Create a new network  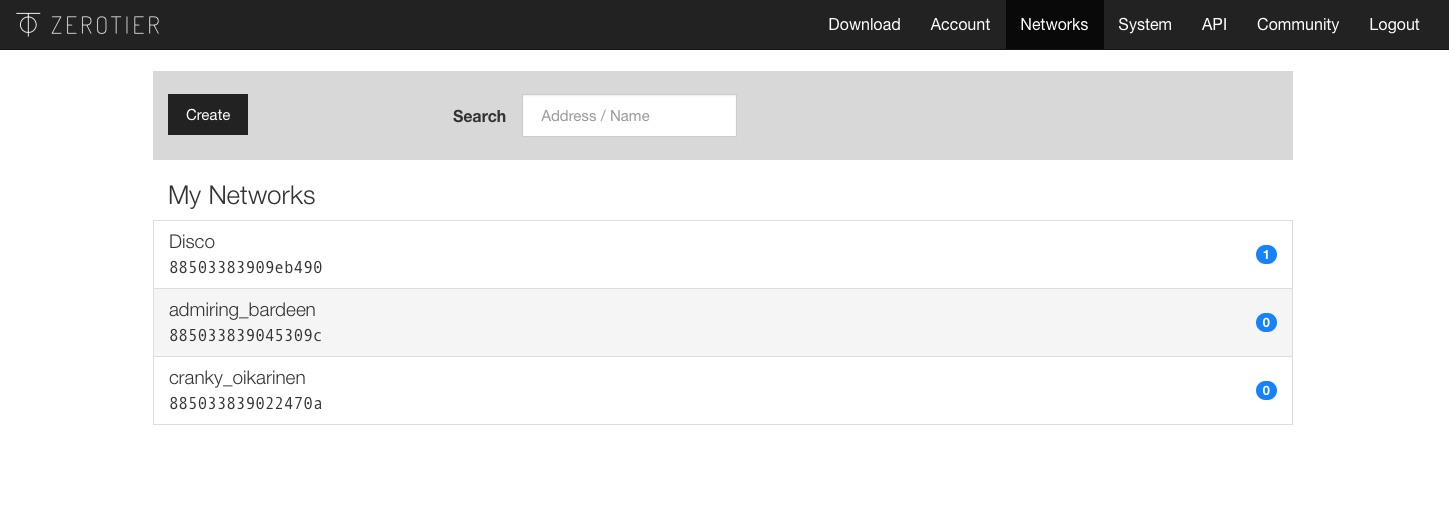208,115
